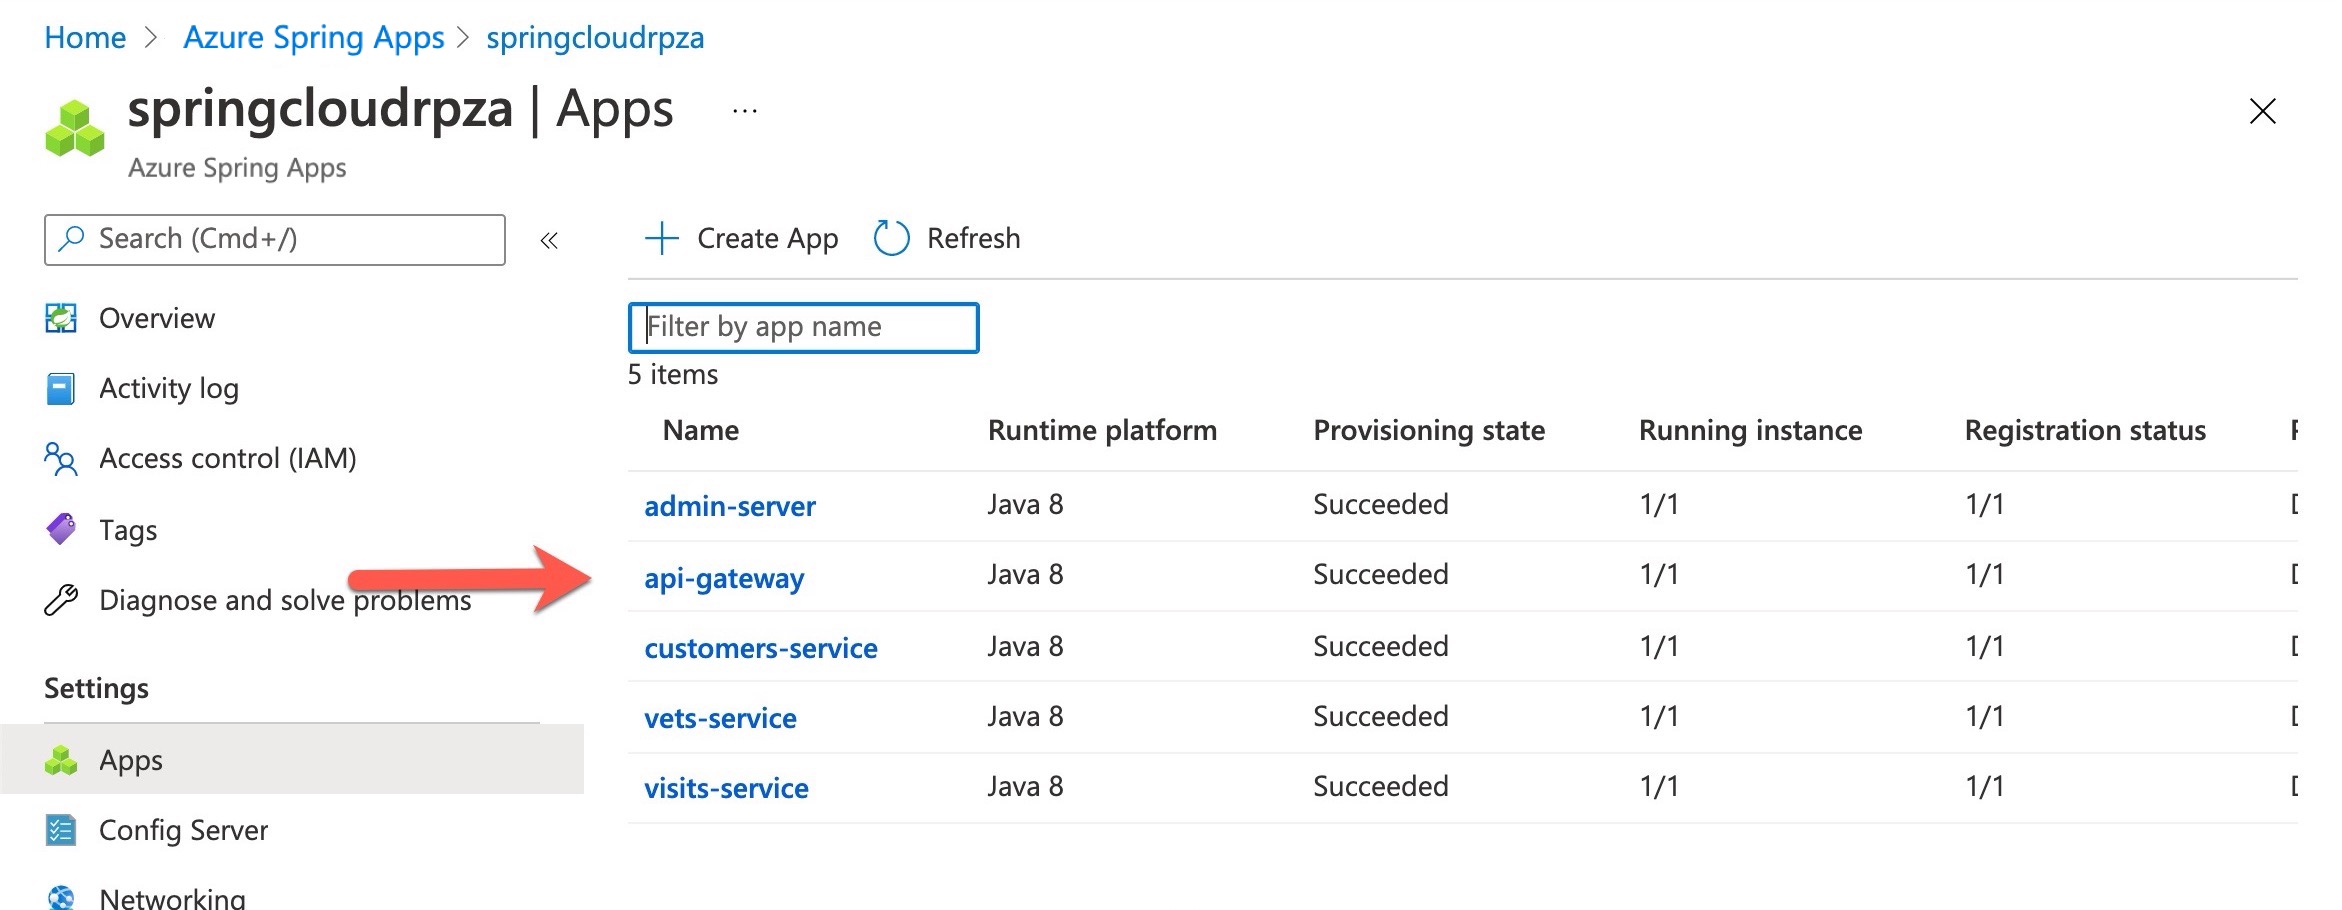Open Config Server from its sidebar icon
Screen dimensions: 2342x910
coord(61,830)
